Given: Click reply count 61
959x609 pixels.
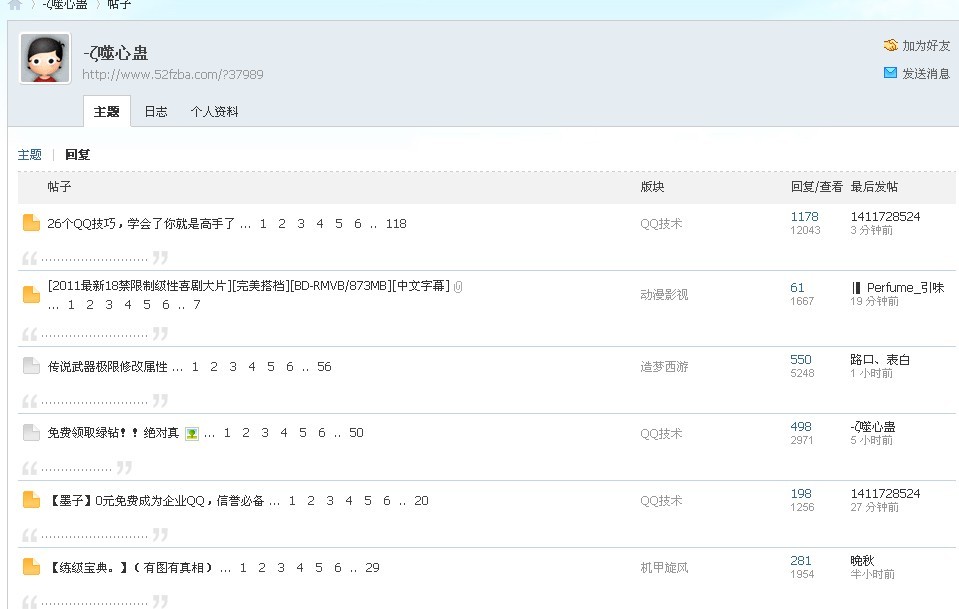Looking at the screenshot, I should point(797,287).
